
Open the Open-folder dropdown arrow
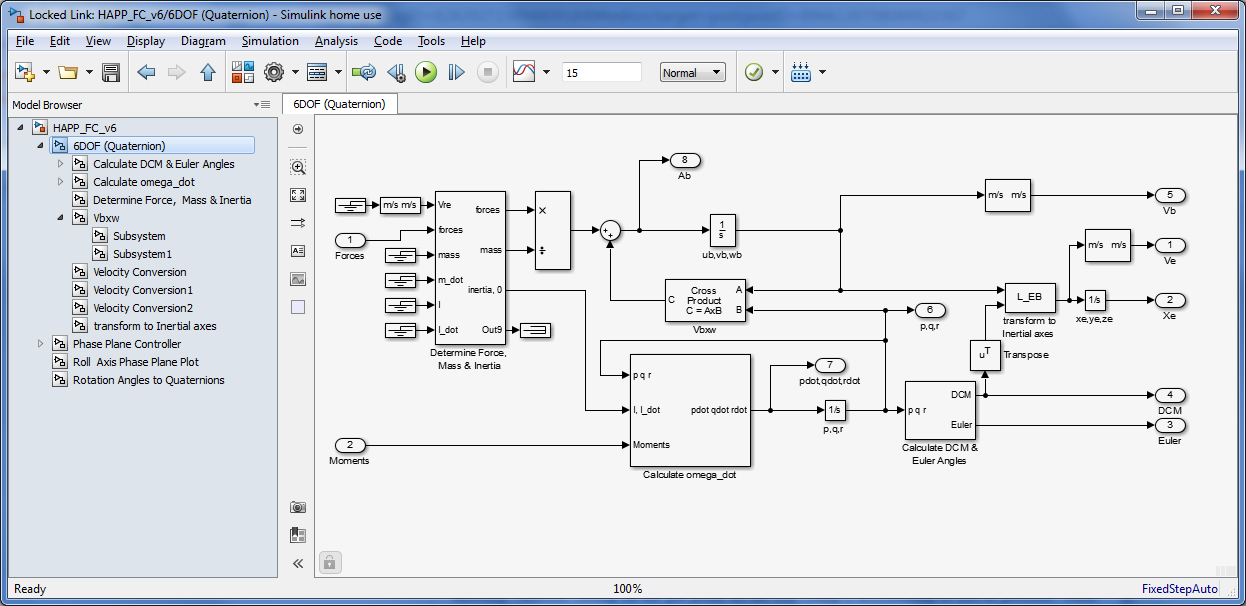click(x=89, y=72)
